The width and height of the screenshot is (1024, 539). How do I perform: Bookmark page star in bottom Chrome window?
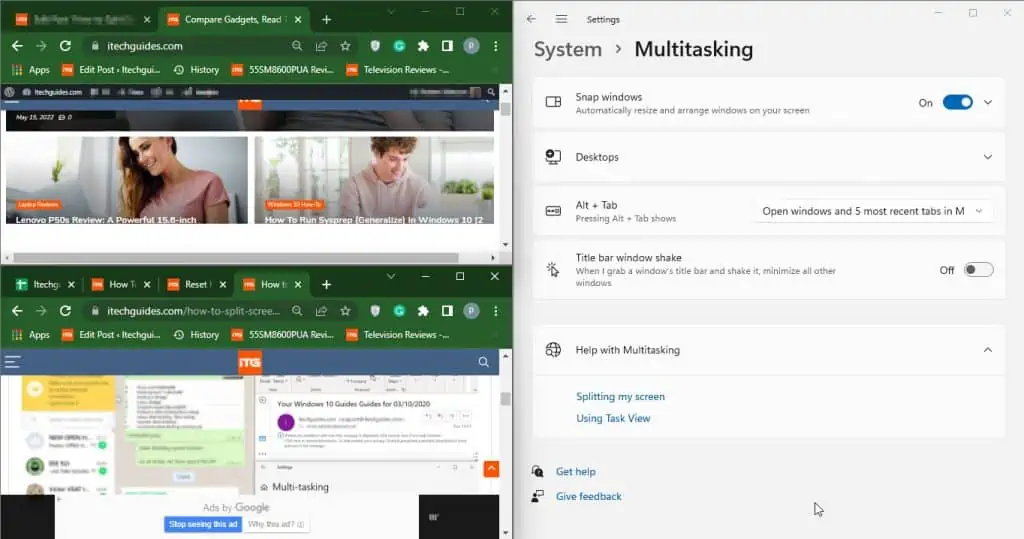coord(345,311)
